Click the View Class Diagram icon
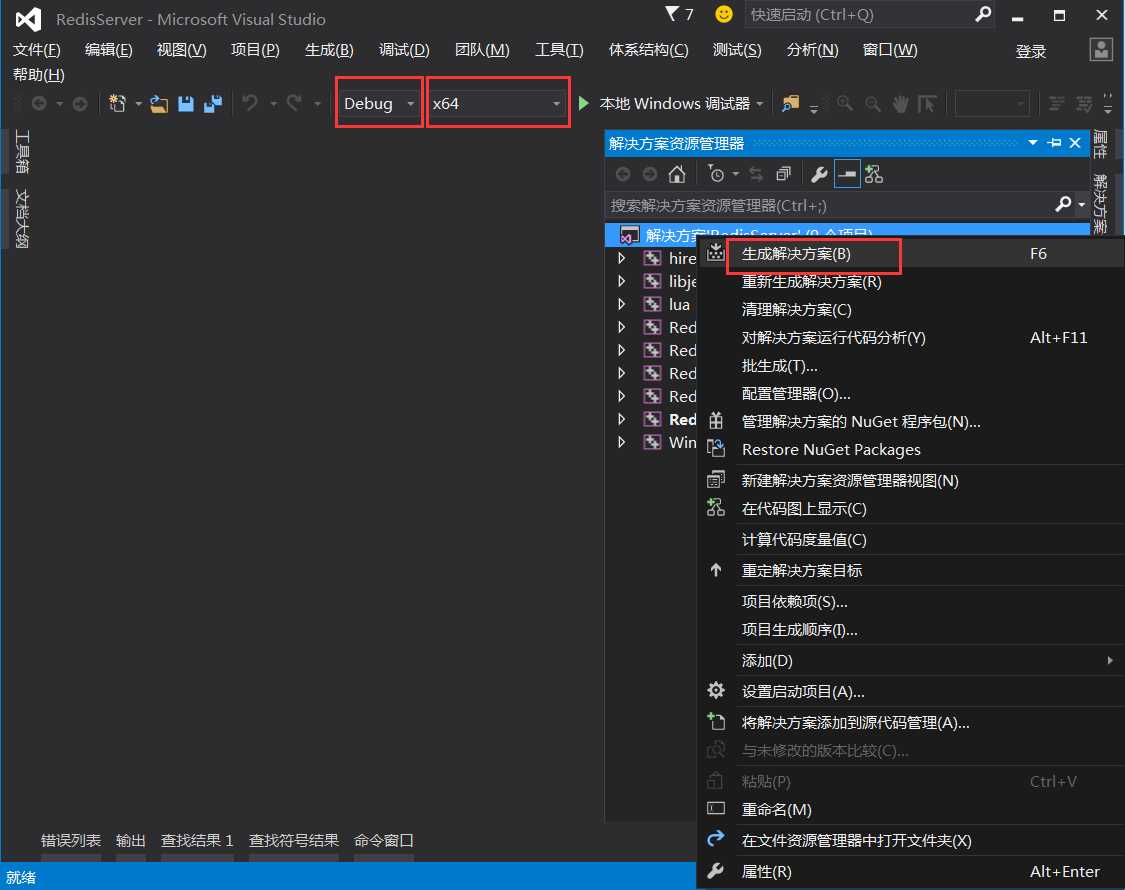Viewport: 1125px width, 890px height. pyautogui.click(x=874, y=174)
